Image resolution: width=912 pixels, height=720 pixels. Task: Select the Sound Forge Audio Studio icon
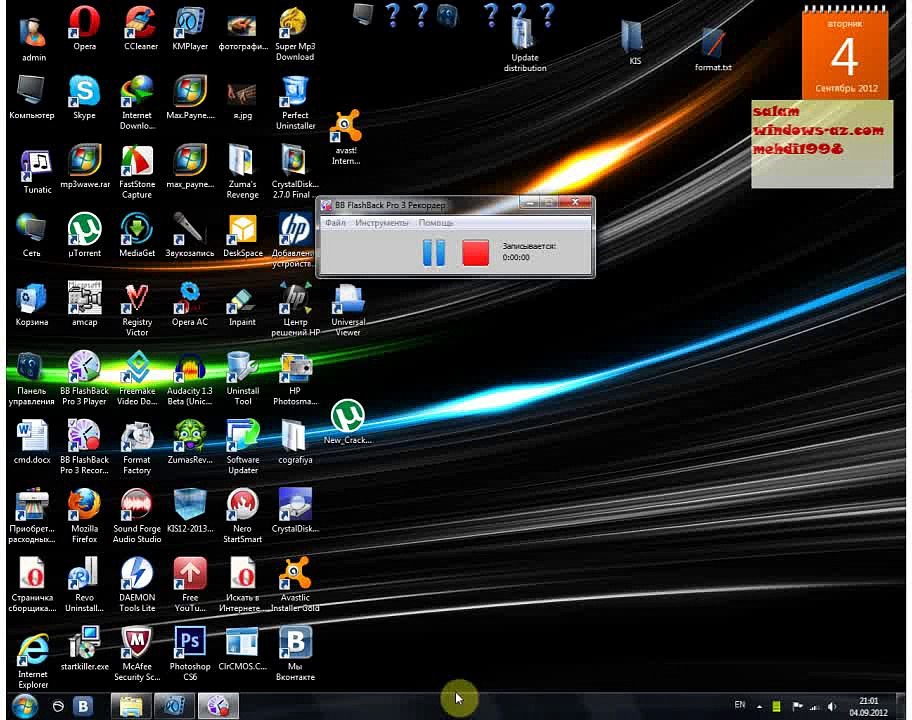[137, 516]
